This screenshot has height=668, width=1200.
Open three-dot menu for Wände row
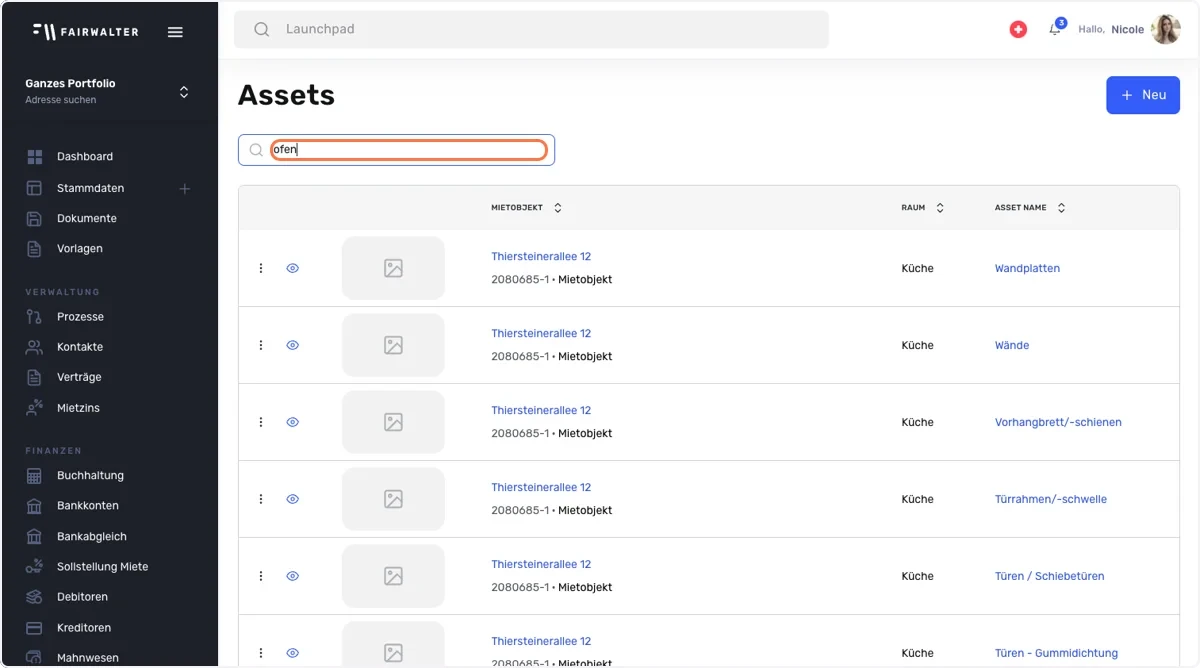tap(261, 345)
